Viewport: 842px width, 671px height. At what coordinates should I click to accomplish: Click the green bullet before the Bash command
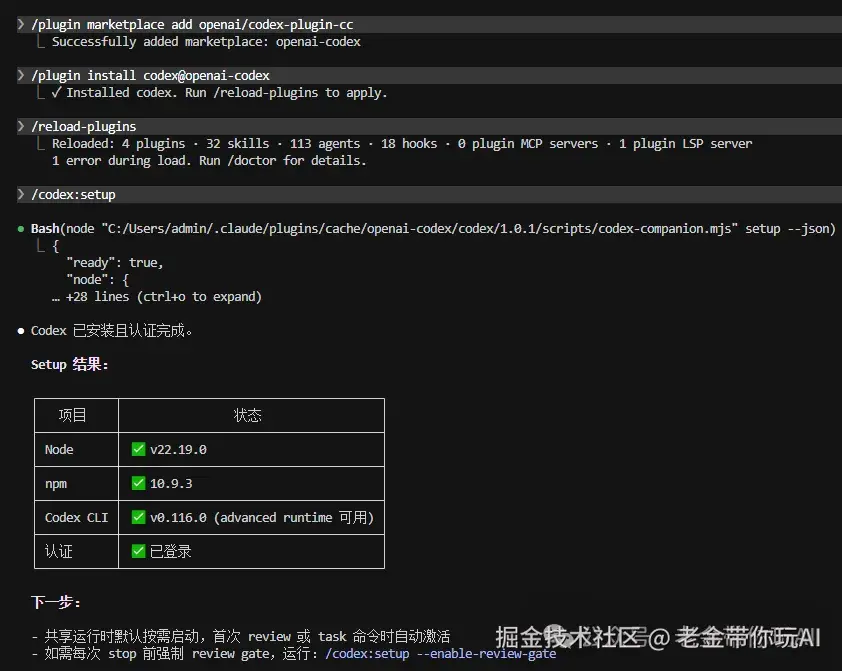21,229
